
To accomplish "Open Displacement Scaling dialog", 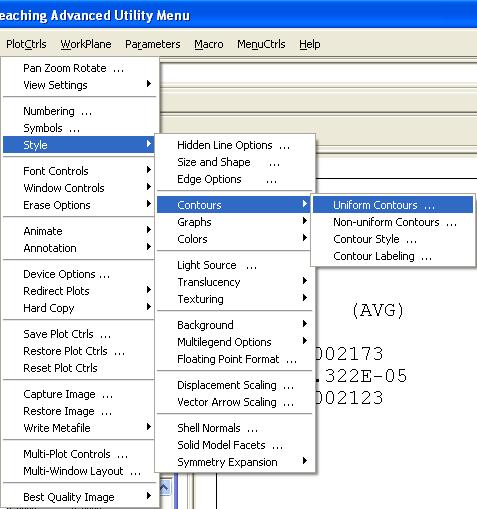I will (235, 385).
